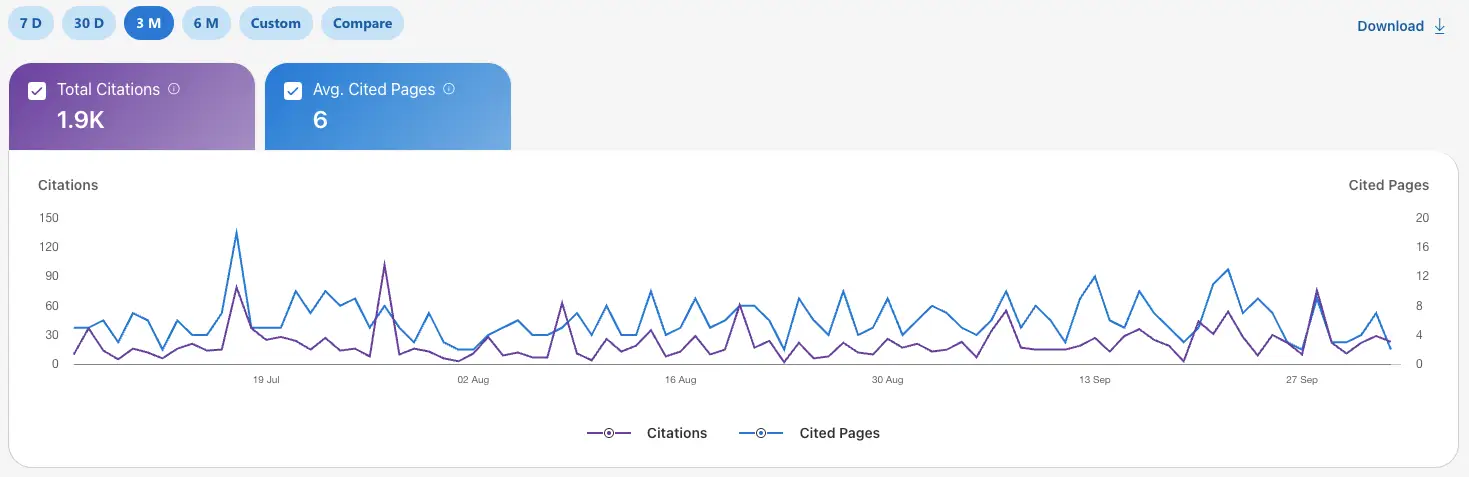Click the tallest blue peak near 19 Jul
This screenshot has width=1469, height=477.
(x=236, y=232)
